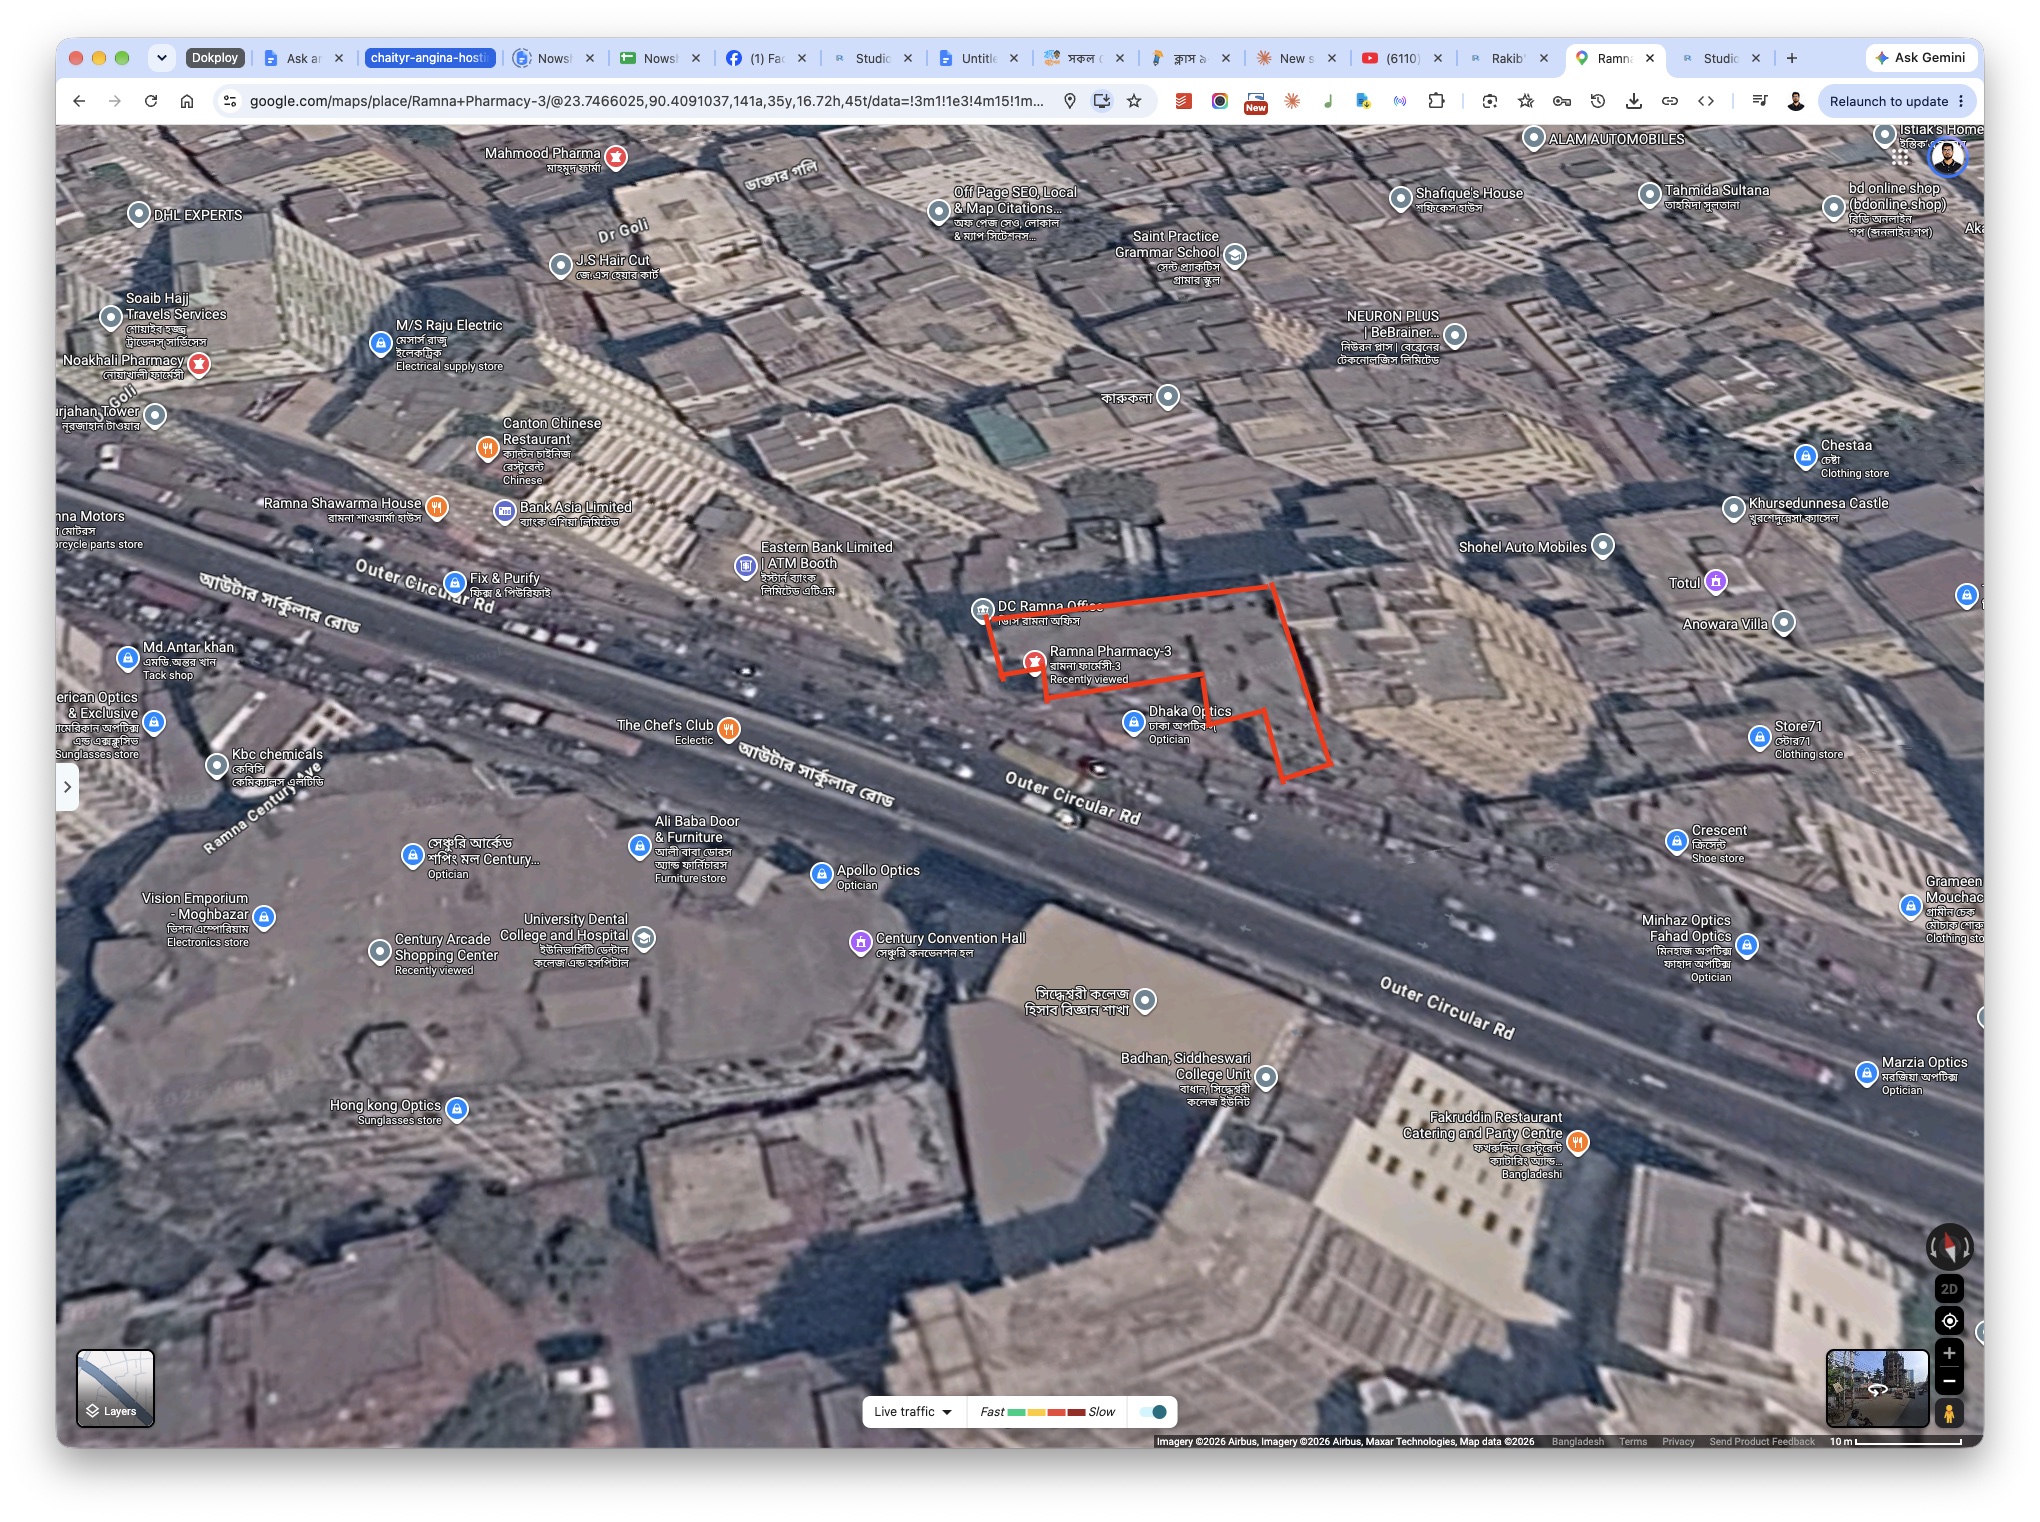
Task: Open the tab search dropdown arrow
Action: pyautogui.click(x=161, y=58)
